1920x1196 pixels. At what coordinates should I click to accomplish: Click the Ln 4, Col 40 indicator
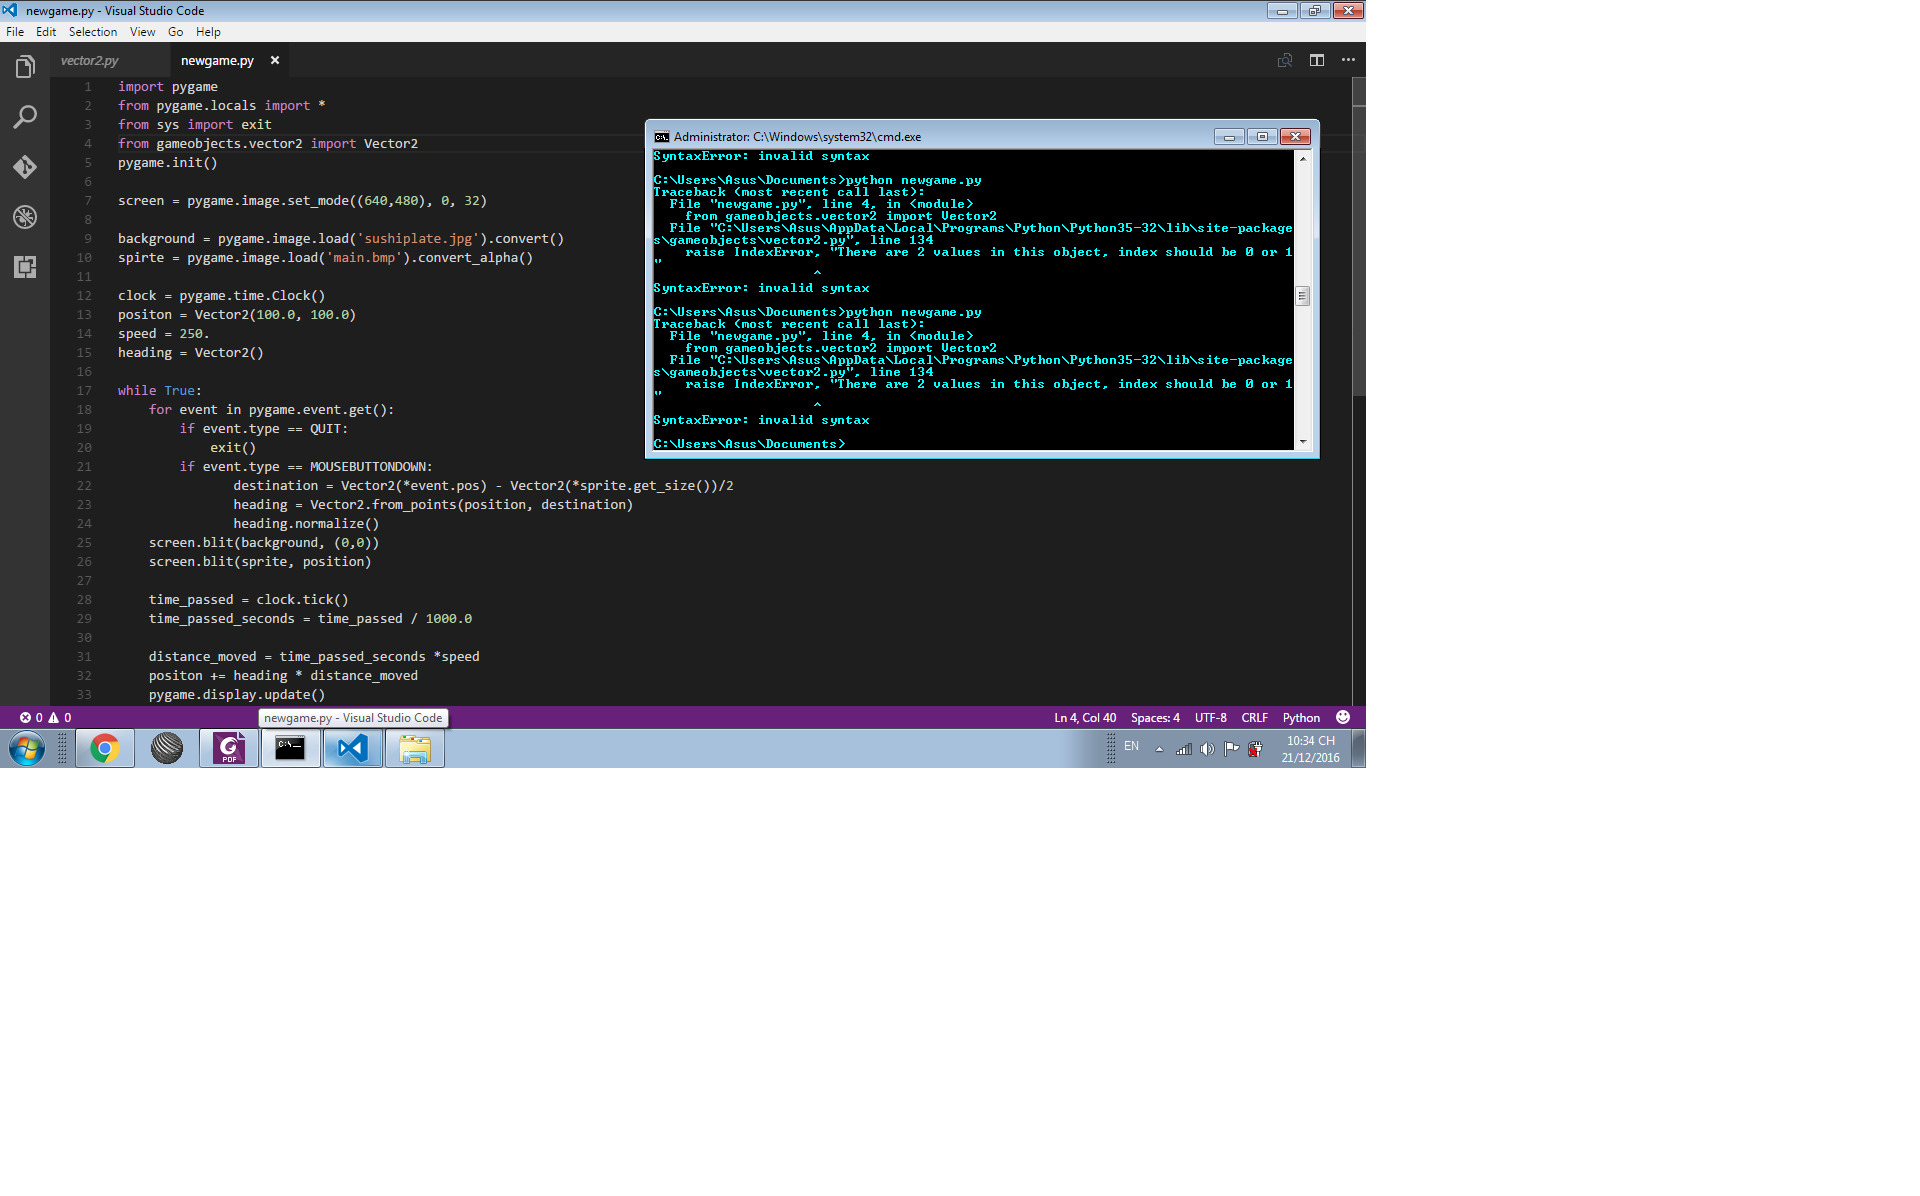pyautogui.click(x=1084, y=717)
